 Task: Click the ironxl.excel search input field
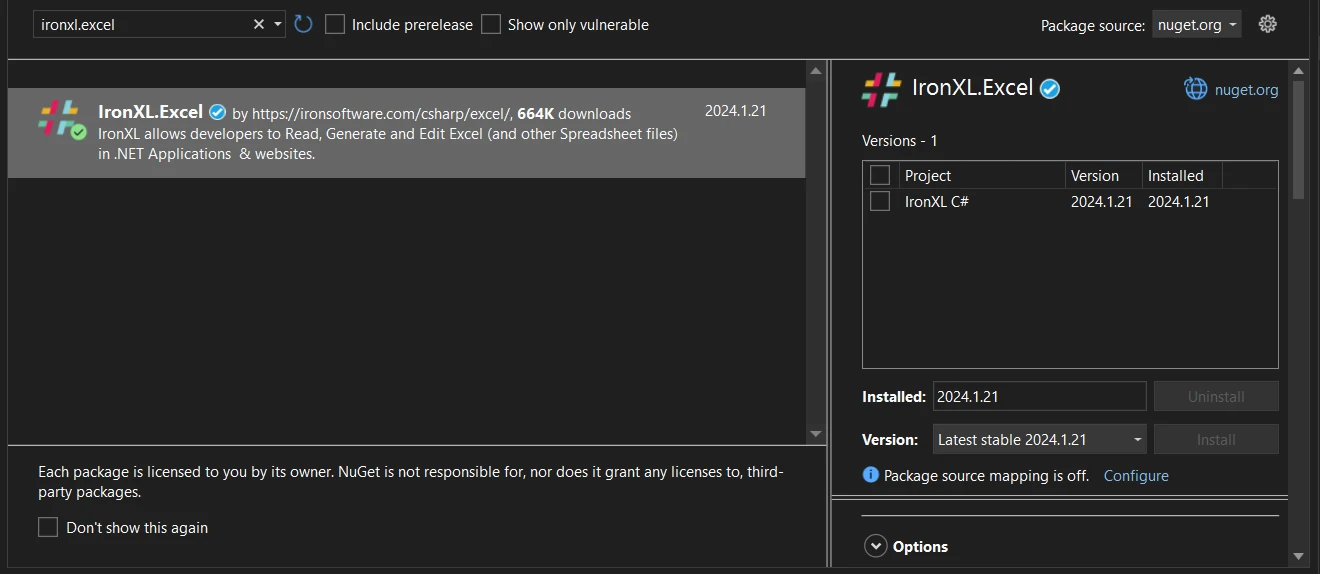140,24
